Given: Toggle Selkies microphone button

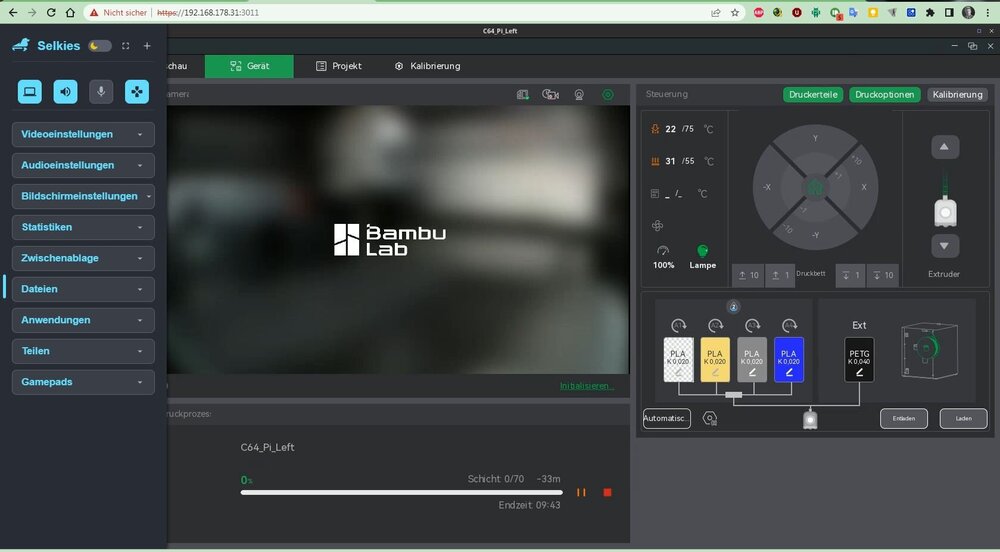Looking at the screenshot, I should pos(101,92).
